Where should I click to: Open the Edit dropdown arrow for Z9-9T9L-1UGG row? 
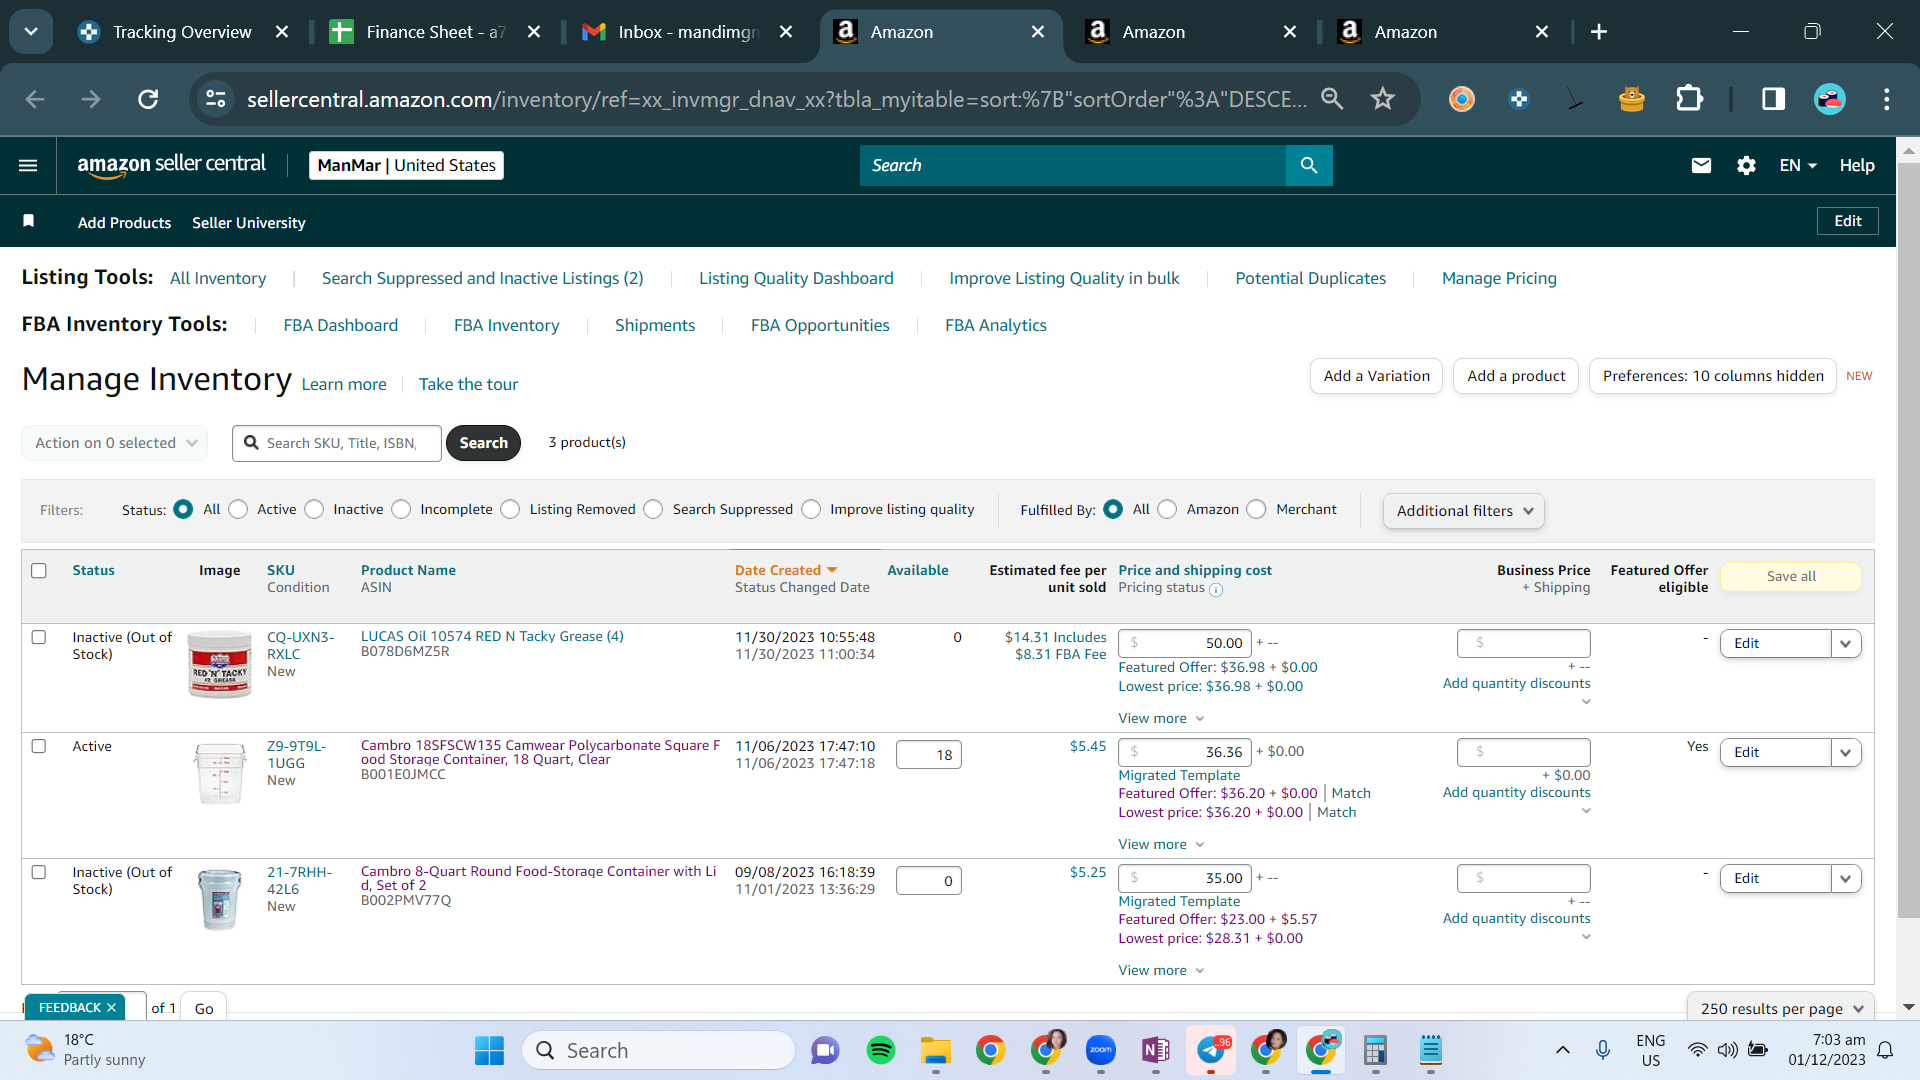[x=1846, y=753]
